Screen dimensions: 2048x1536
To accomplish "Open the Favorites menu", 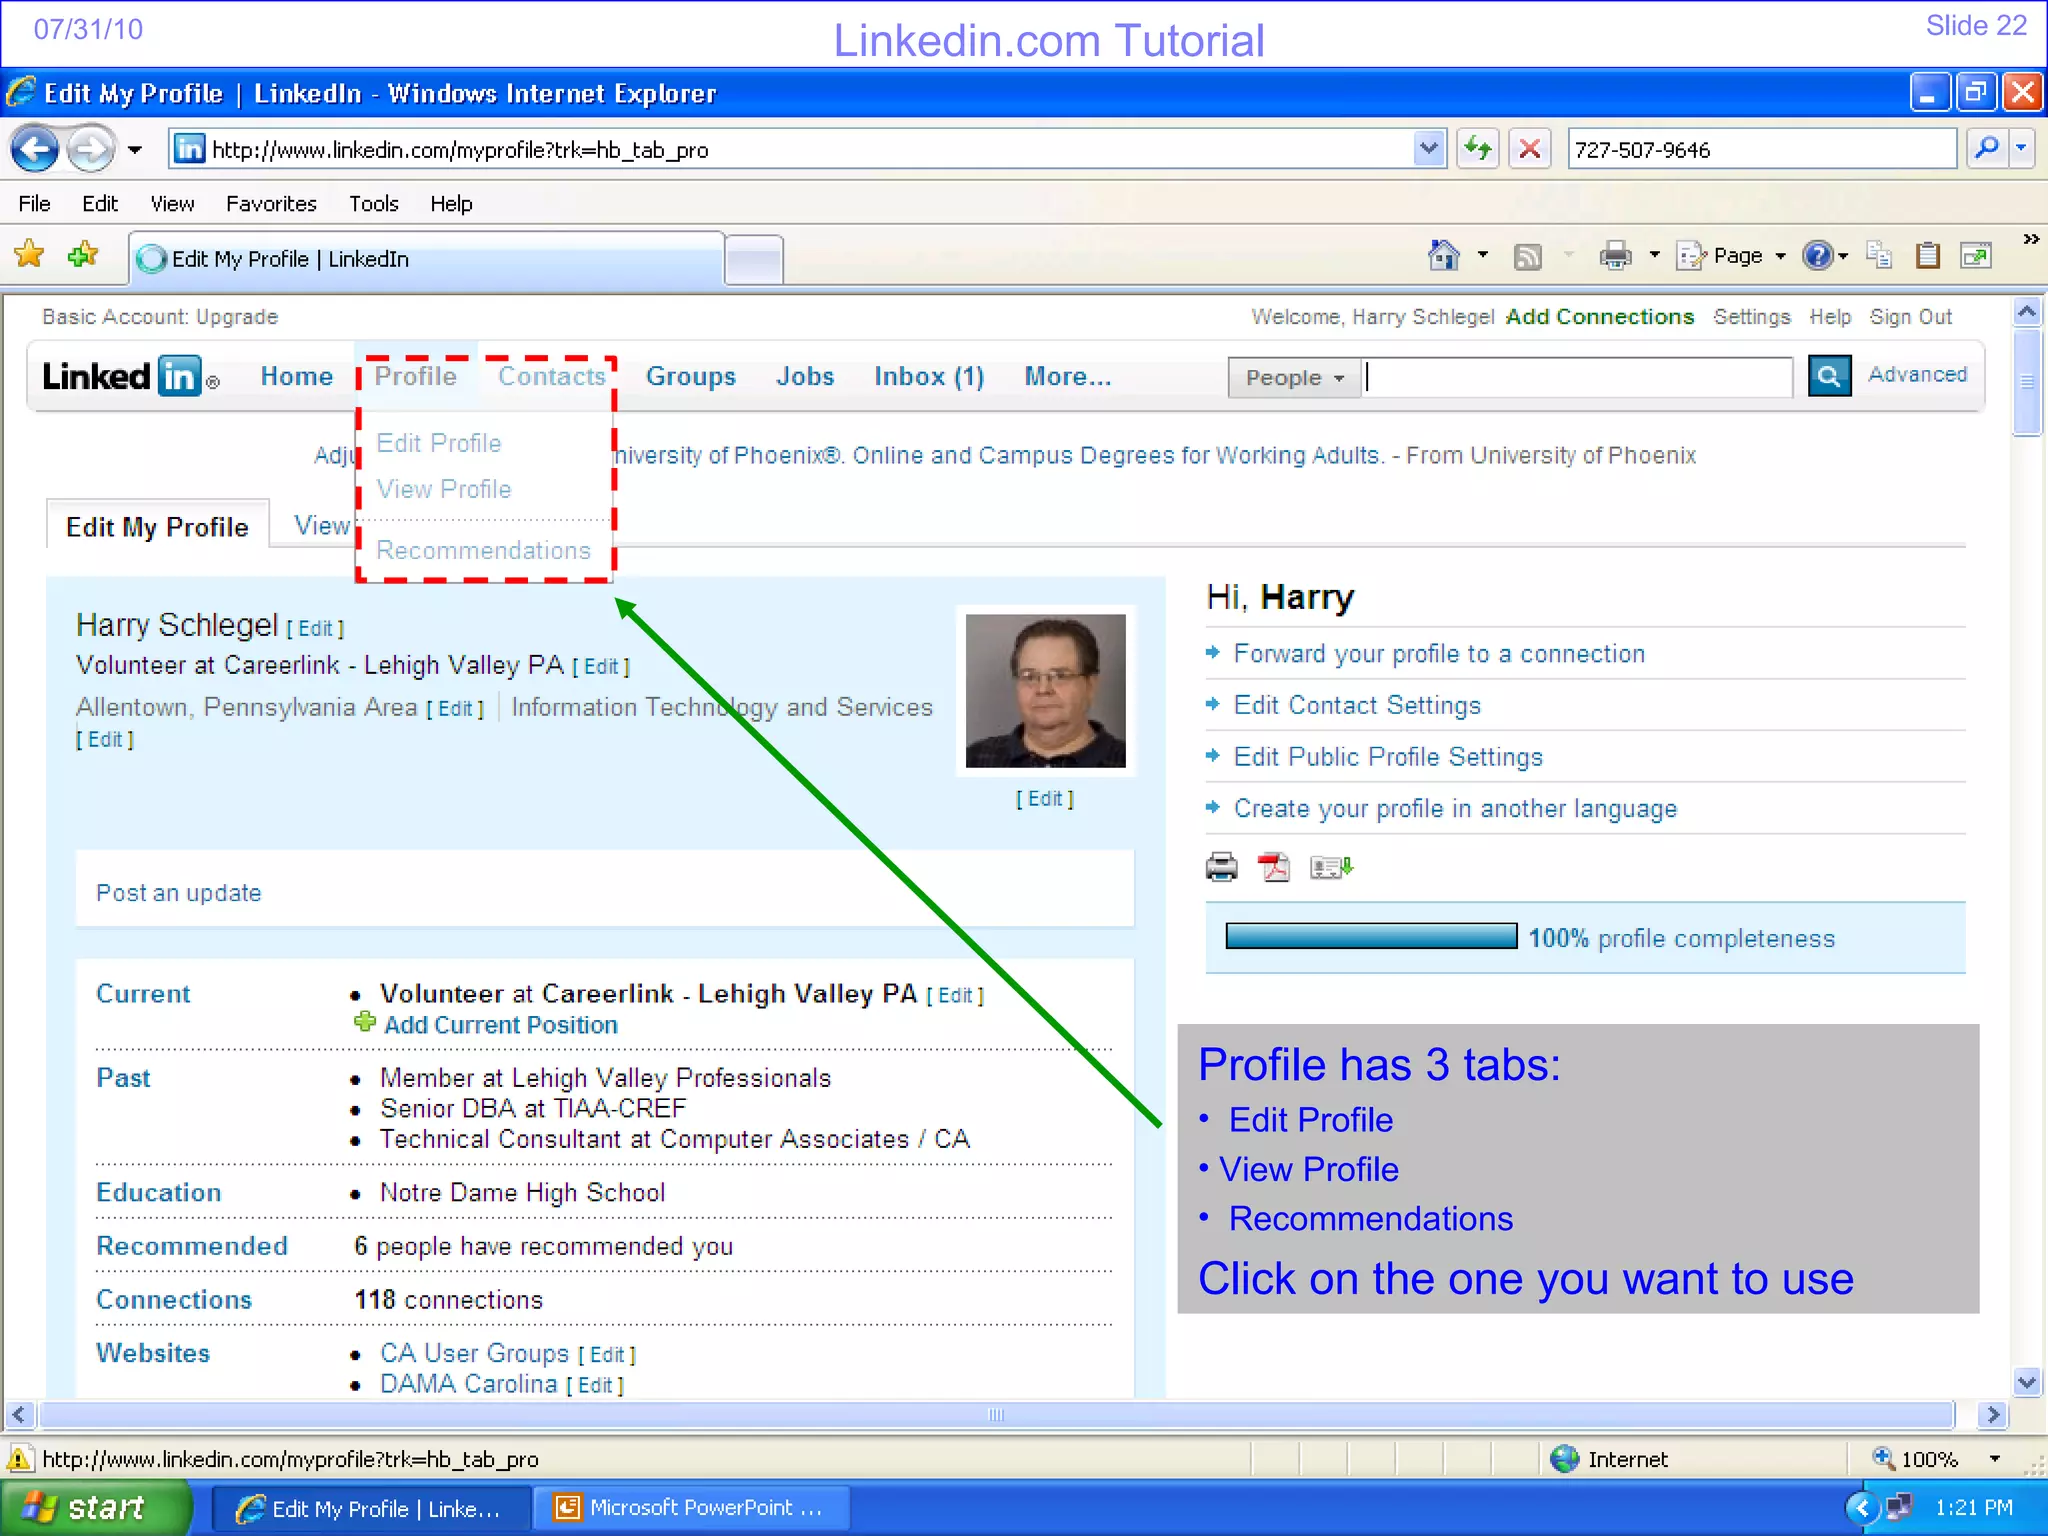I will (271, 204).
